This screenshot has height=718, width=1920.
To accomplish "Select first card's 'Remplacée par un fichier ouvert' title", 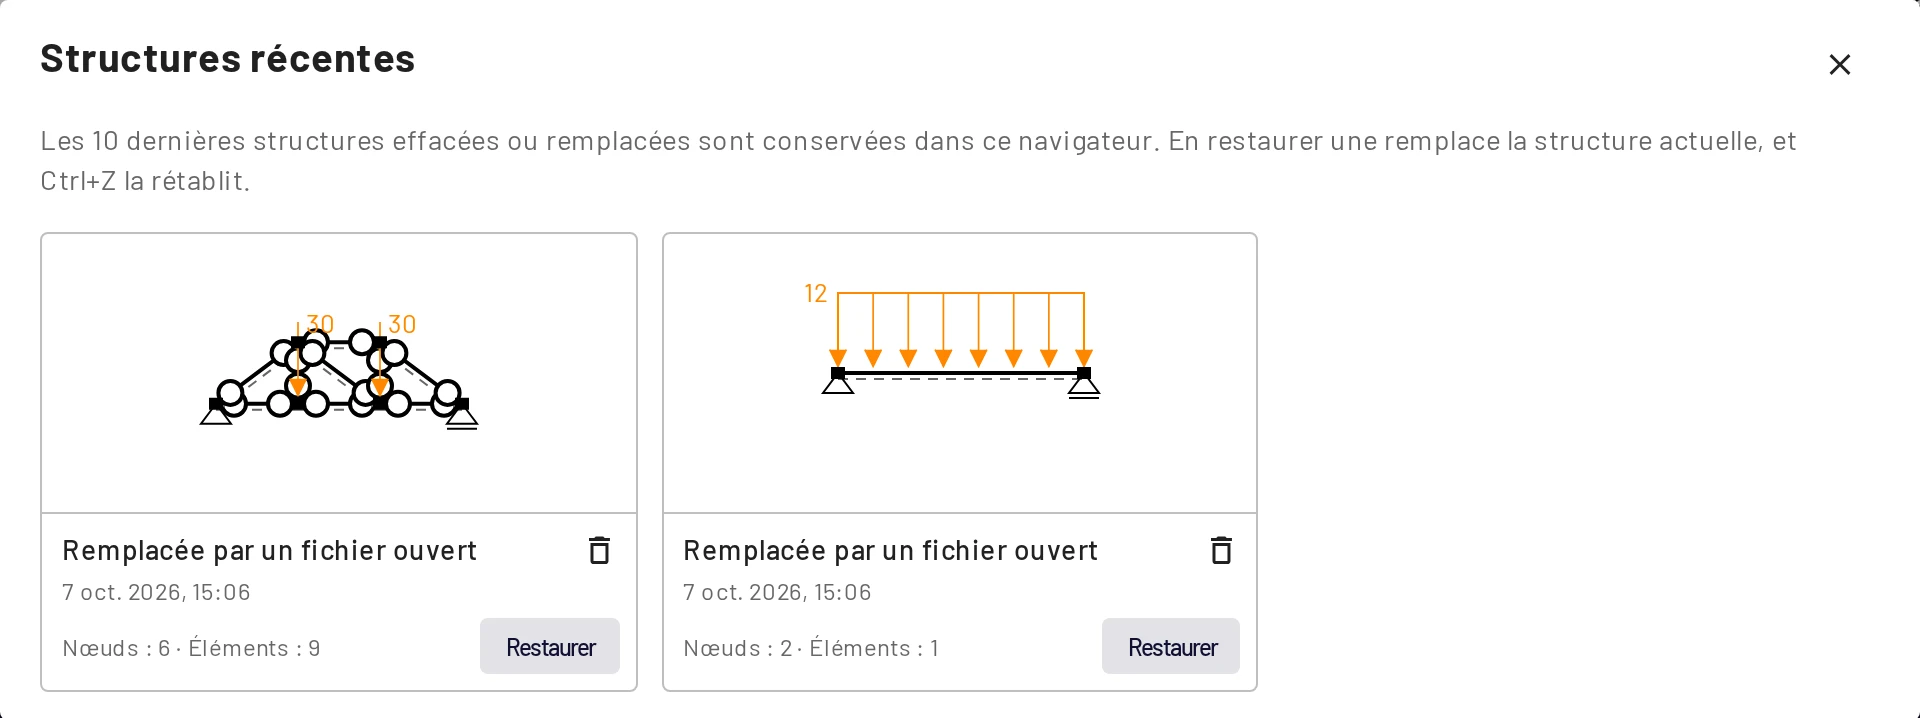I will coord(269,551).
